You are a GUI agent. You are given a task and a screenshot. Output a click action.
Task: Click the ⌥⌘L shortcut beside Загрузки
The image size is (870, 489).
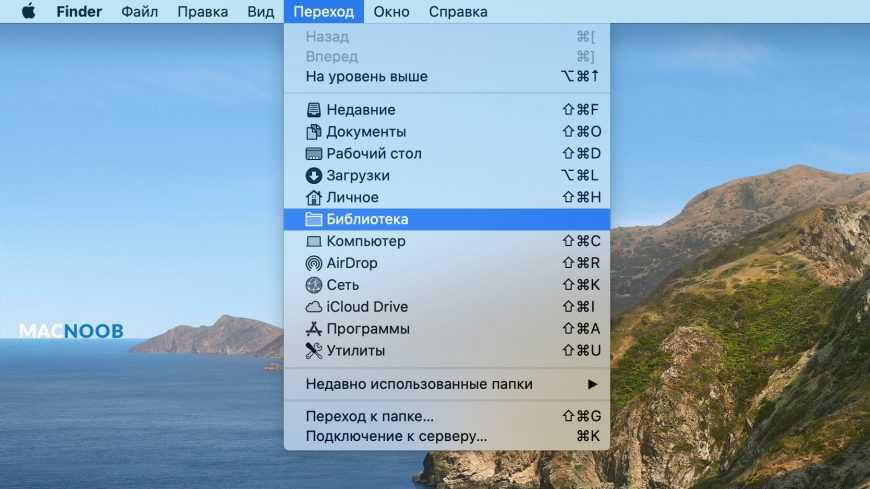(580, 175)
